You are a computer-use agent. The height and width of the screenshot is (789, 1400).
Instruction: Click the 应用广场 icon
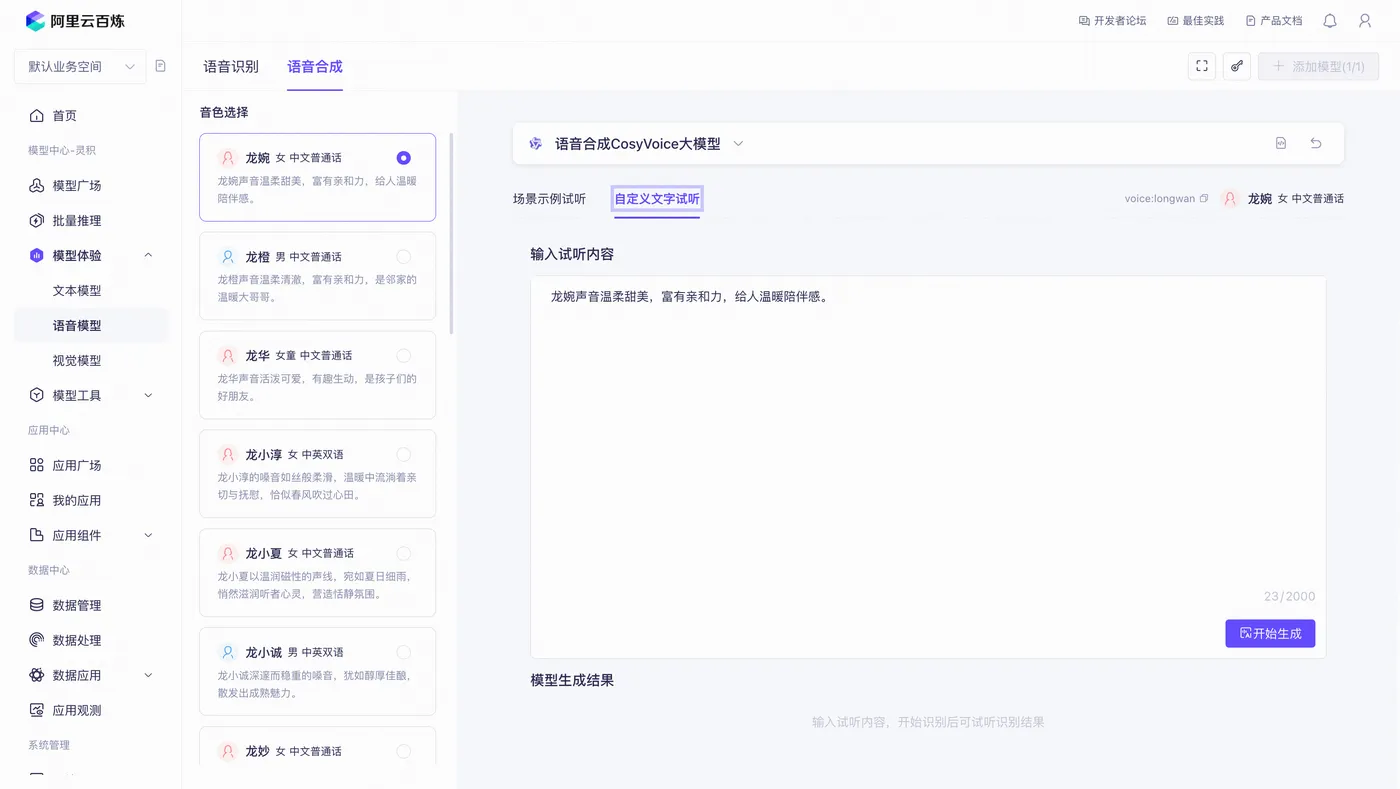pos(37,466)
